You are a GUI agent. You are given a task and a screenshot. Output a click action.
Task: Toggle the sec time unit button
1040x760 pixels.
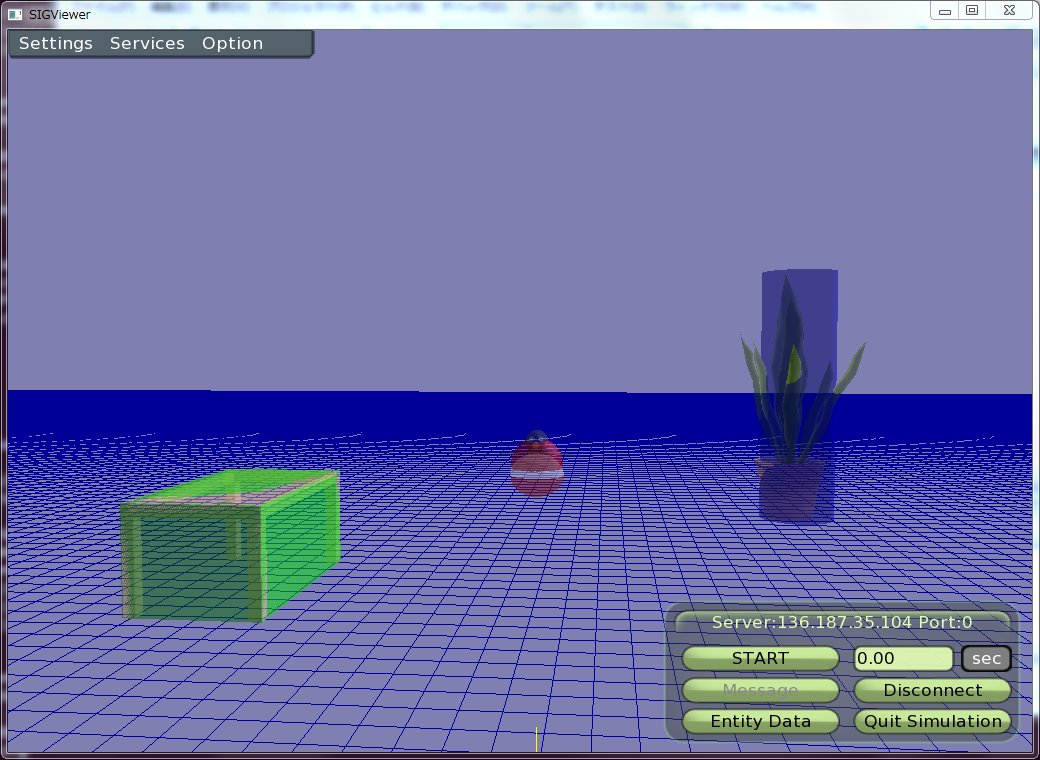[986, 658]
